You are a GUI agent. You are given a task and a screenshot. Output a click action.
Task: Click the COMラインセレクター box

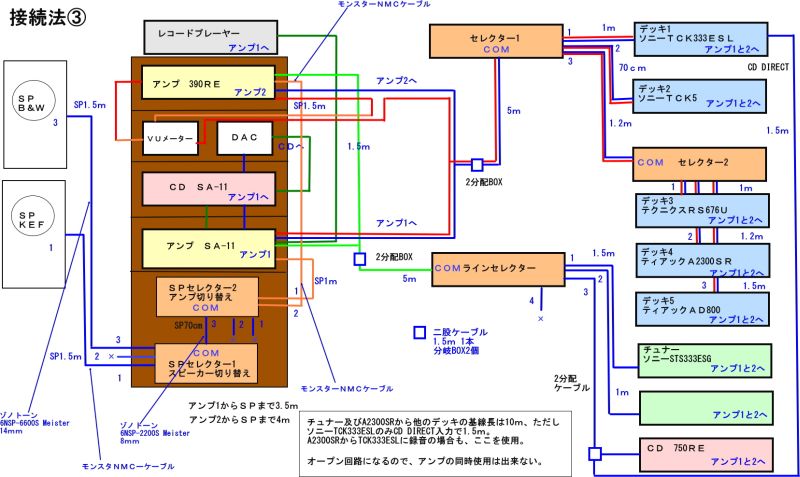point(498,269)
